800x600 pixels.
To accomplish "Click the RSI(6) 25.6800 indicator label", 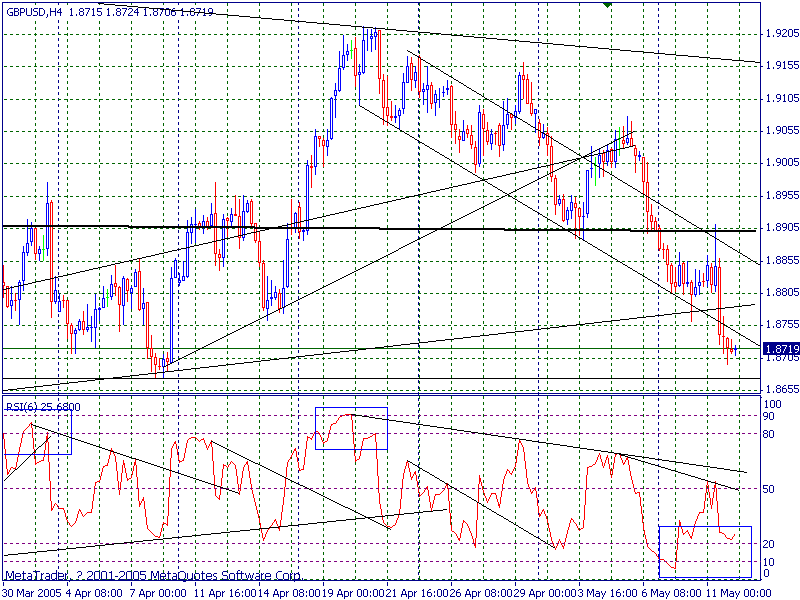I will click(47, 407).
